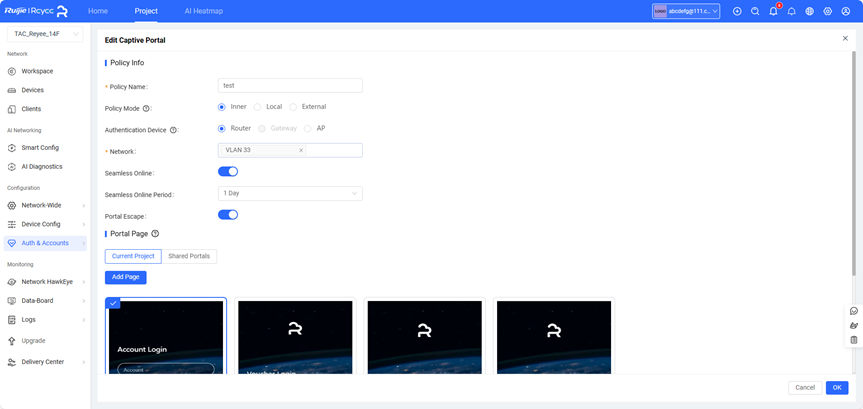
Task: Click the Clients sidebar icon
Action: 12,109
